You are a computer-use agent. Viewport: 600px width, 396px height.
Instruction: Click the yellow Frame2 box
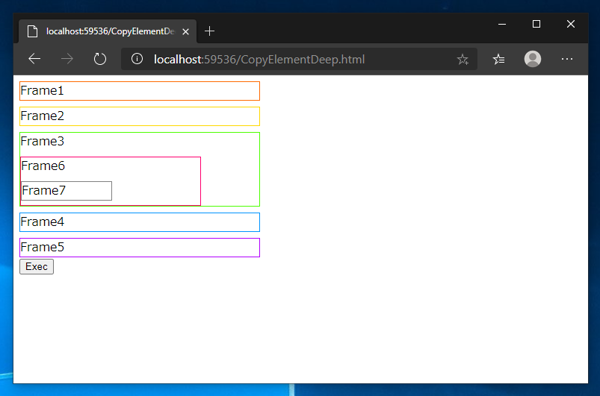[x=140, y=116]
